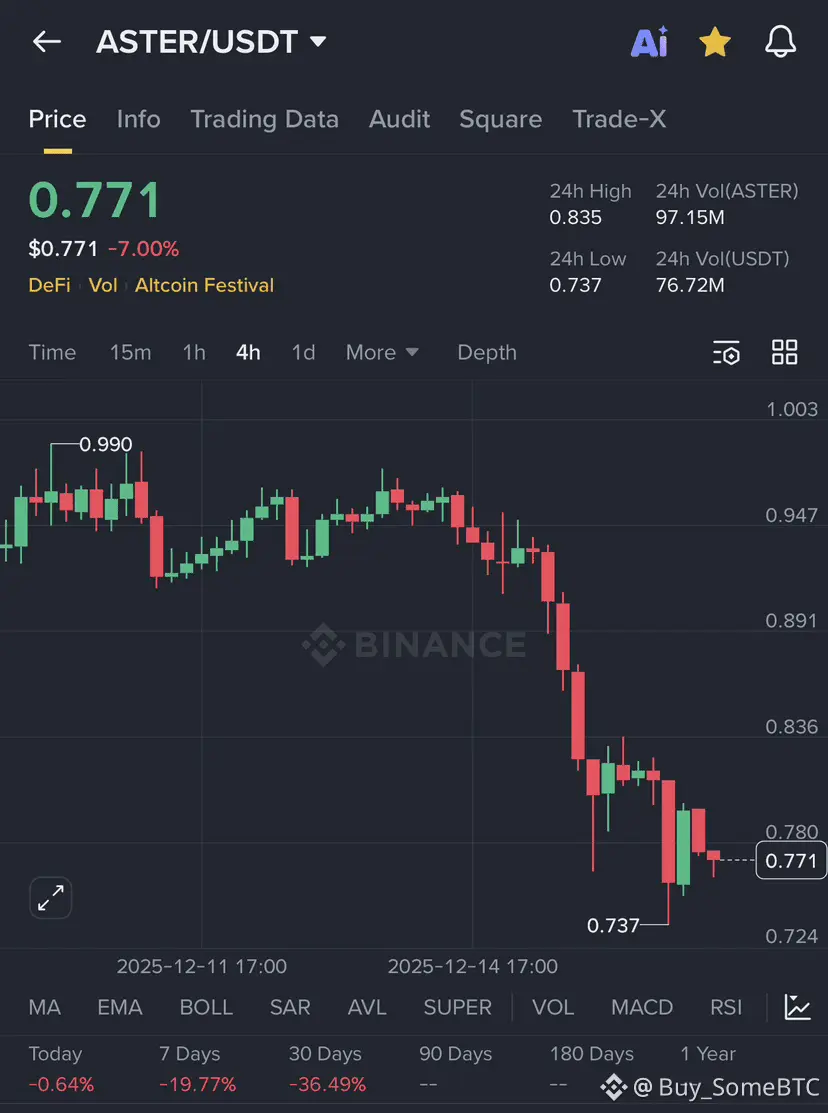Enable the BOLL indicator

[206, 1007]
